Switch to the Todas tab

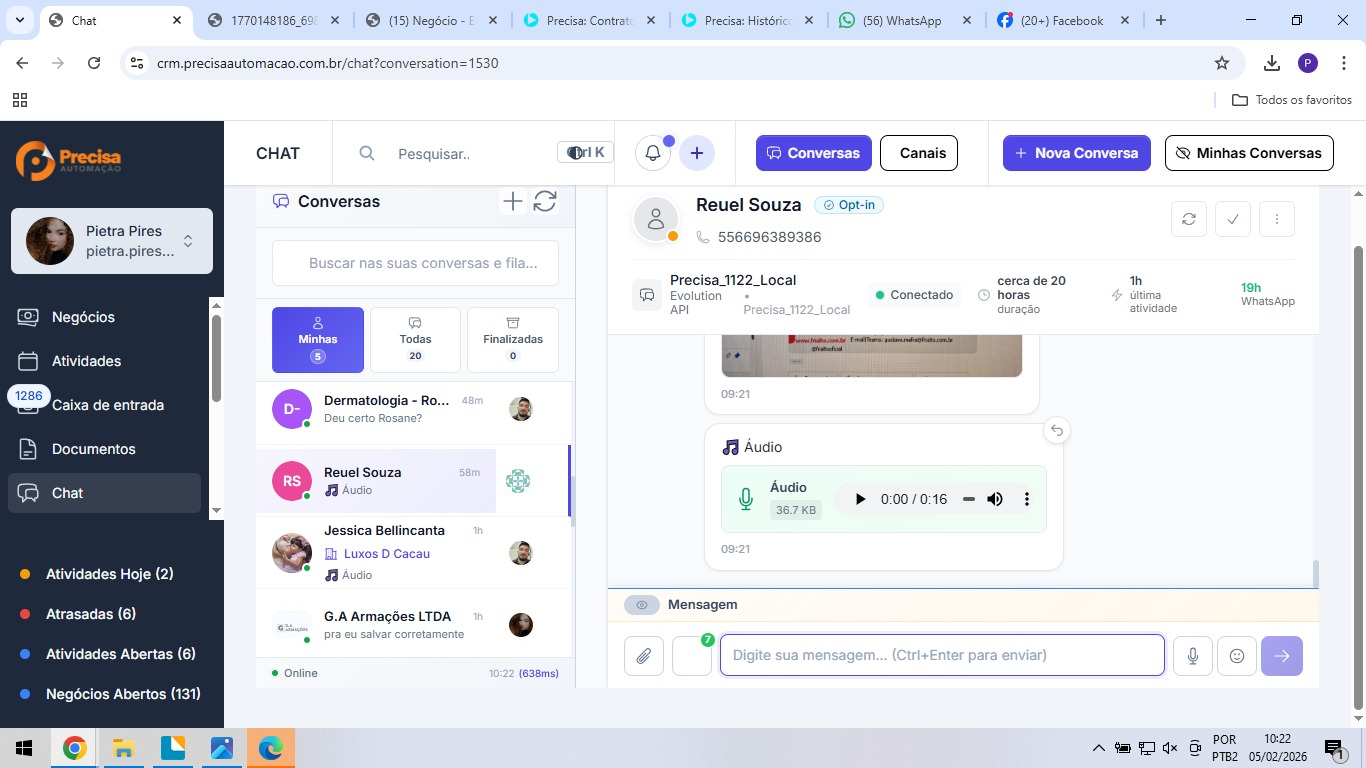point(415,340)
